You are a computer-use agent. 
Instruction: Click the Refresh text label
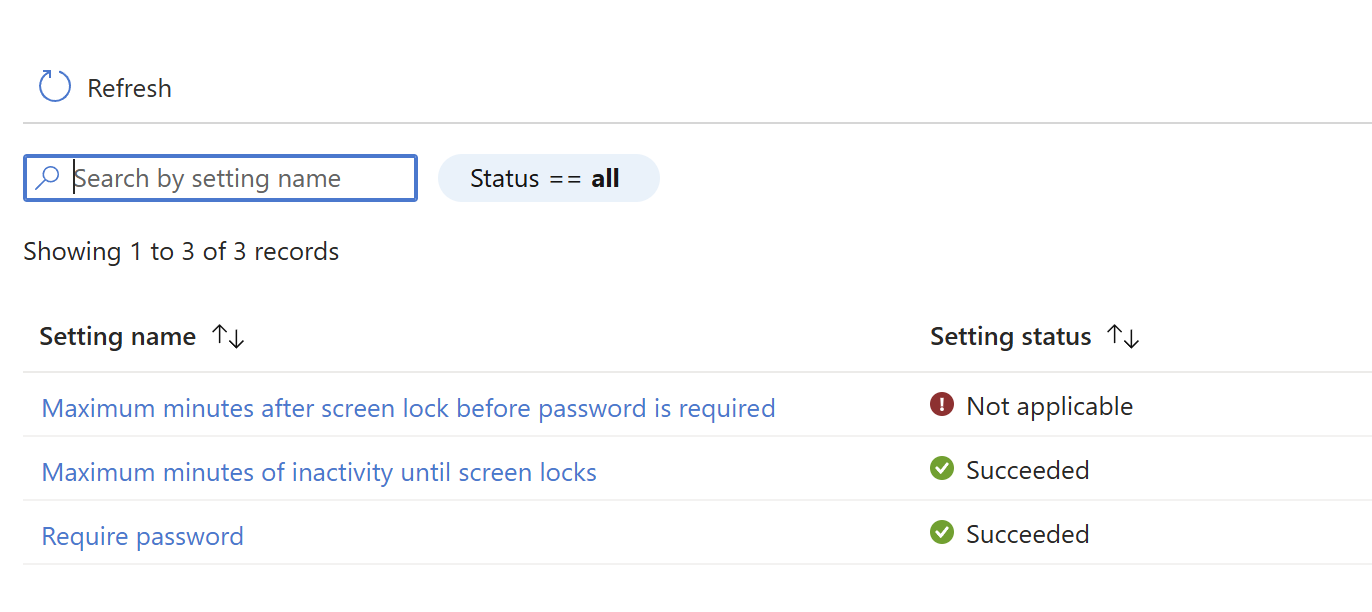129,88
